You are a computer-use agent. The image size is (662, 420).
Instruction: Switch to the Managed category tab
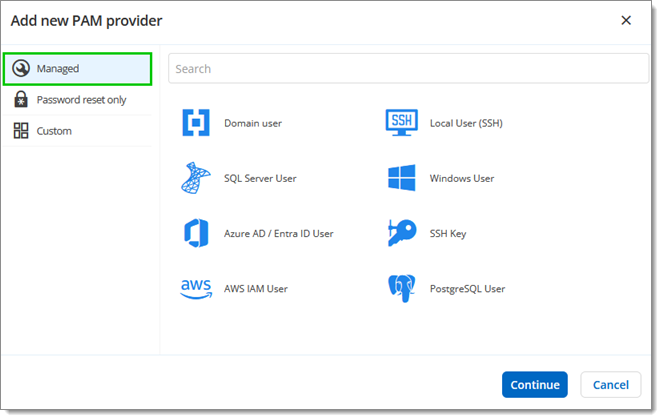78,69
